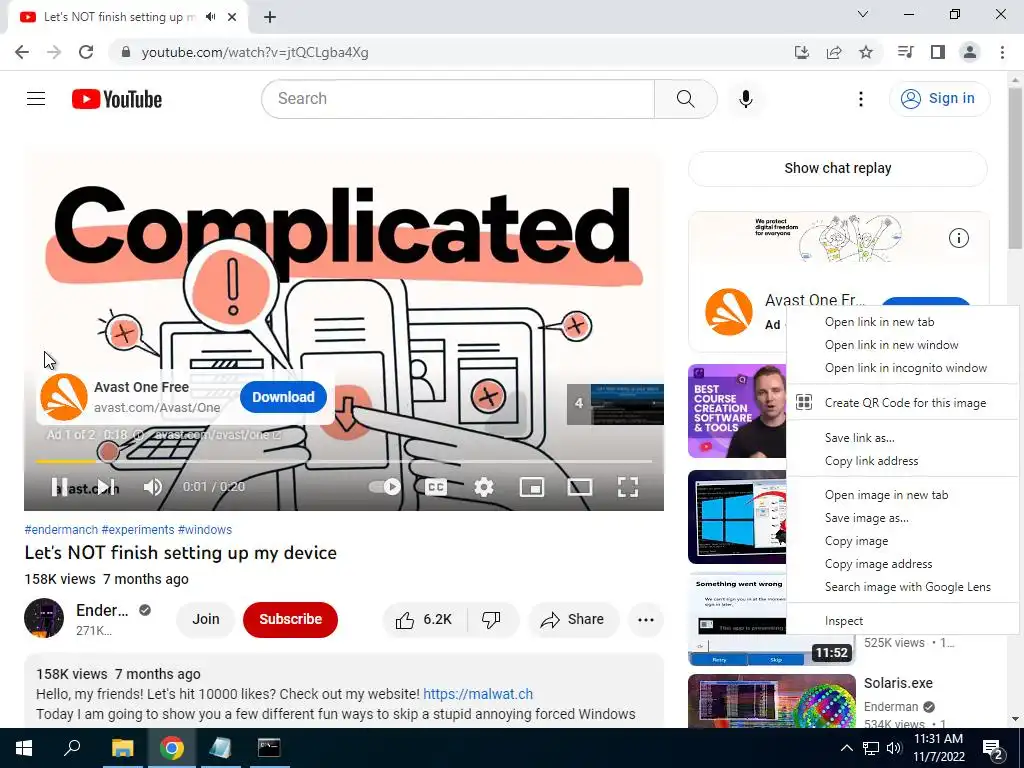Click the red Subscribe button
Screen dimensions: 1024x768
coord(291,619)
